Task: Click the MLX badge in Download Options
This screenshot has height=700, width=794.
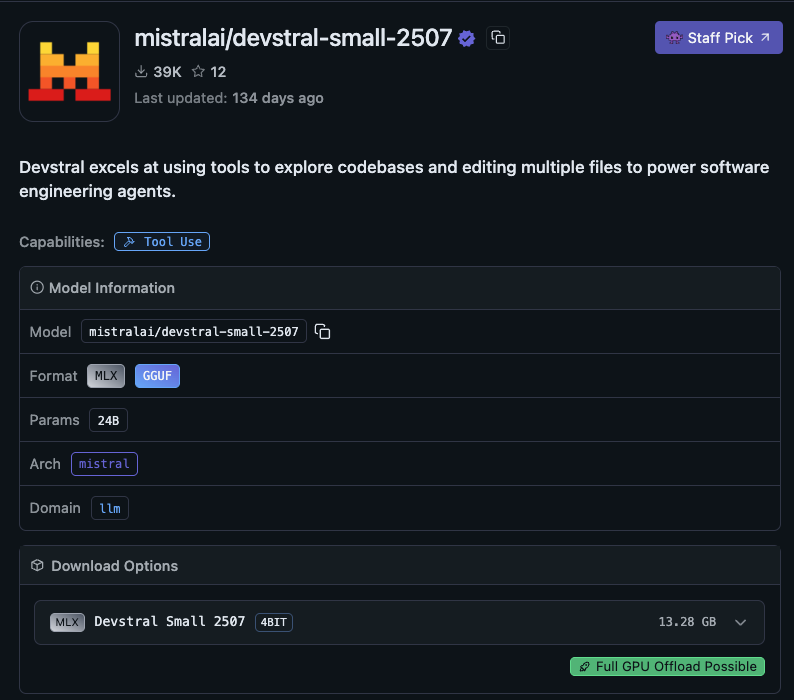Action: pos(67,622)
